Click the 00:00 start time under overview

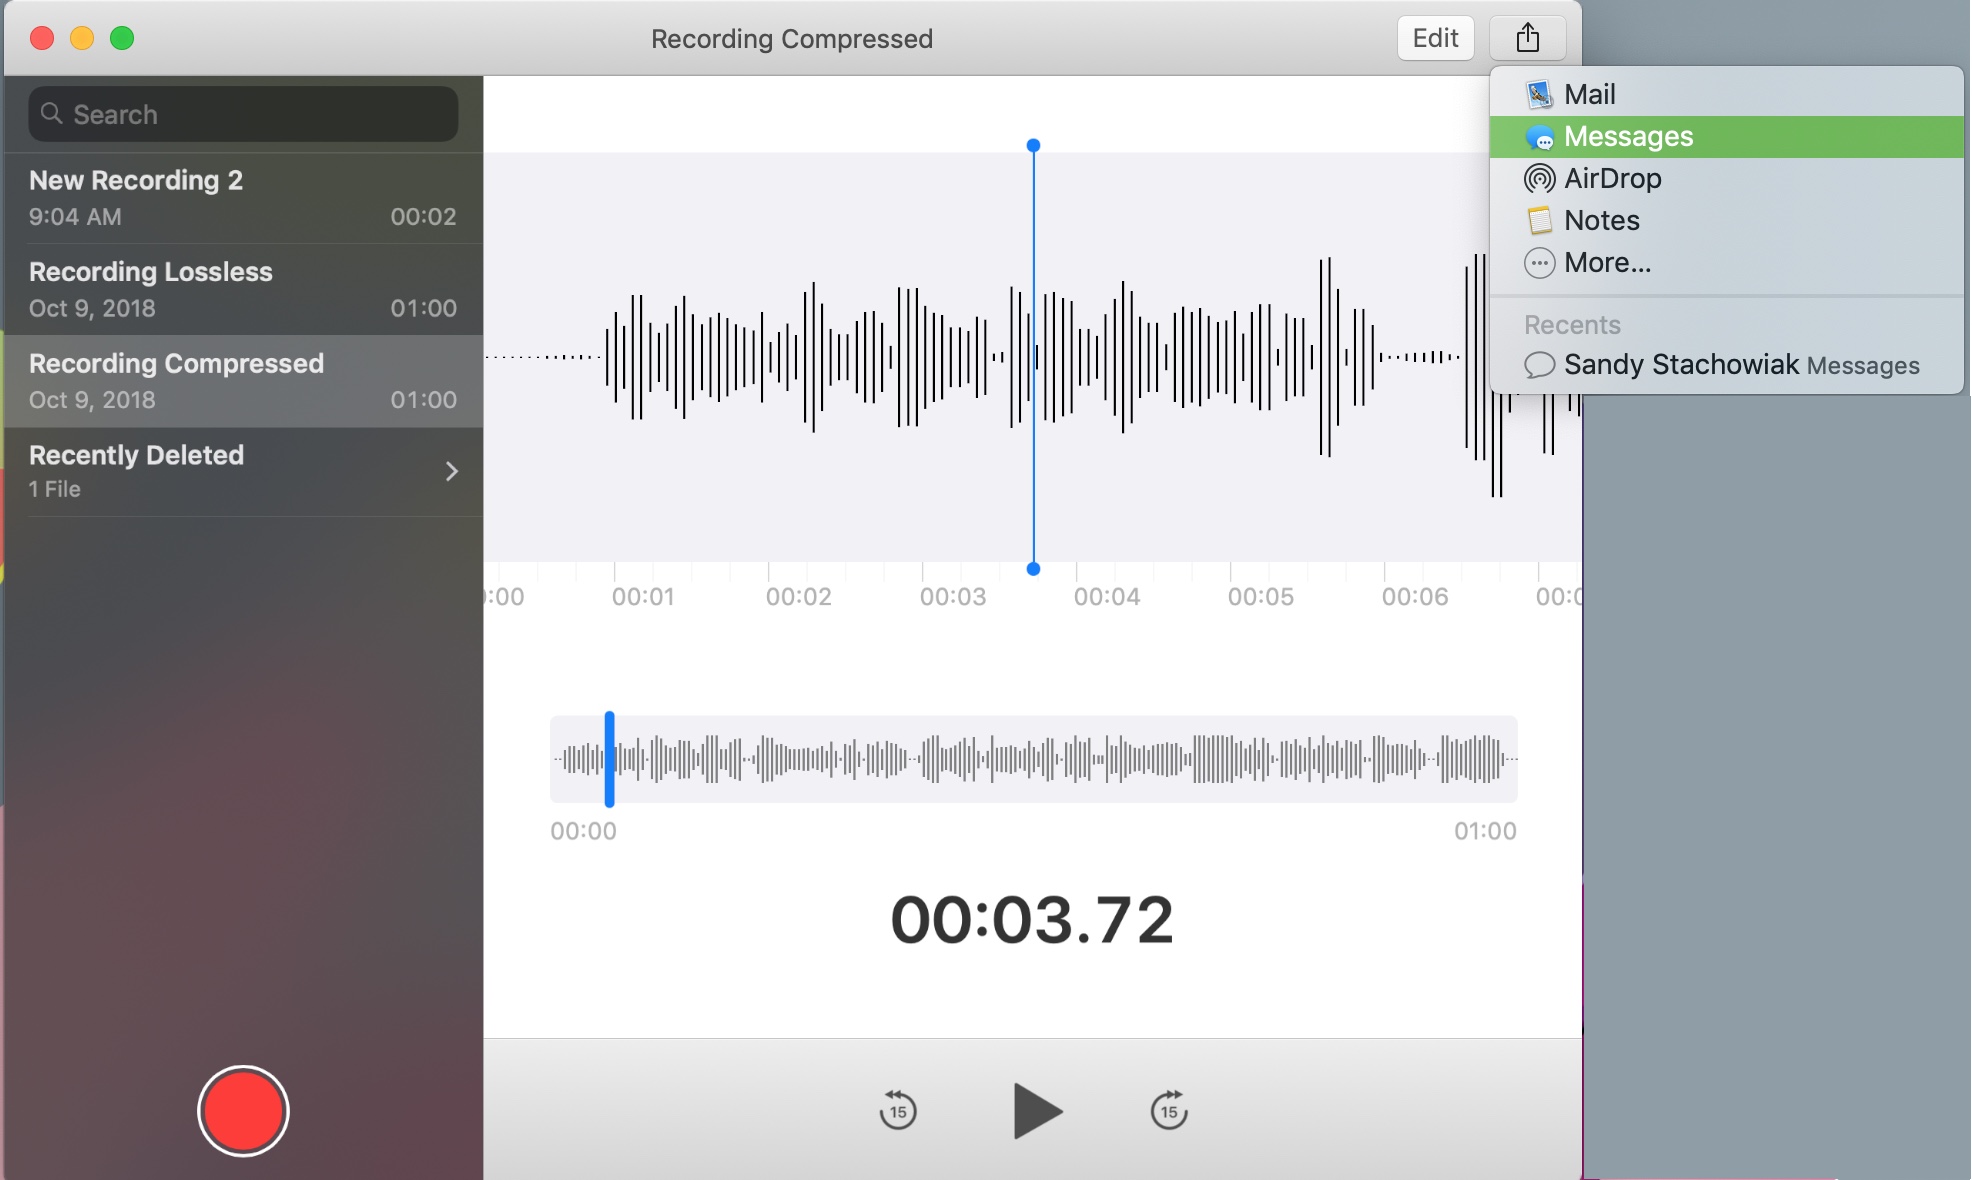pyautogui.click(x=583, y=831)
